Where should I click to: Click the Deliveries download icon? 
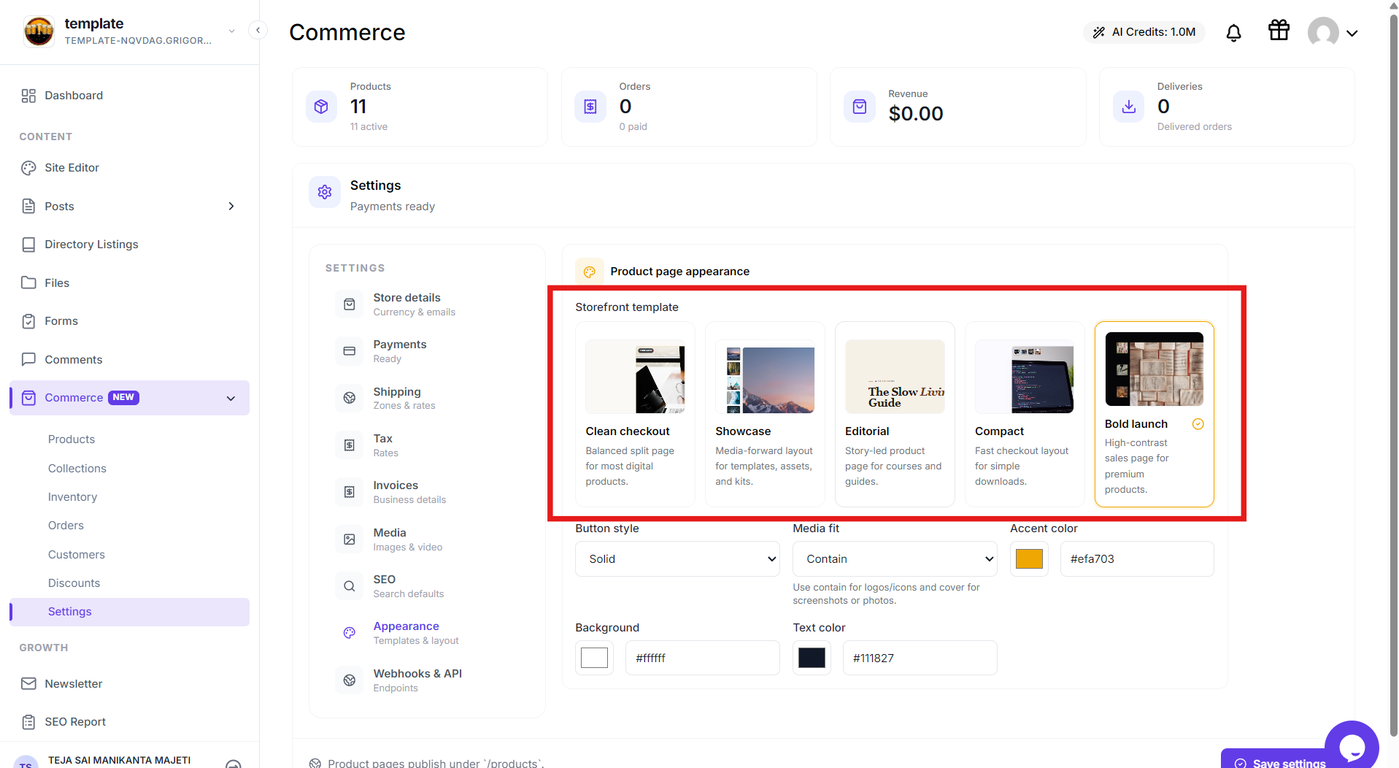pyautogui.click(x=1129, y=106)
